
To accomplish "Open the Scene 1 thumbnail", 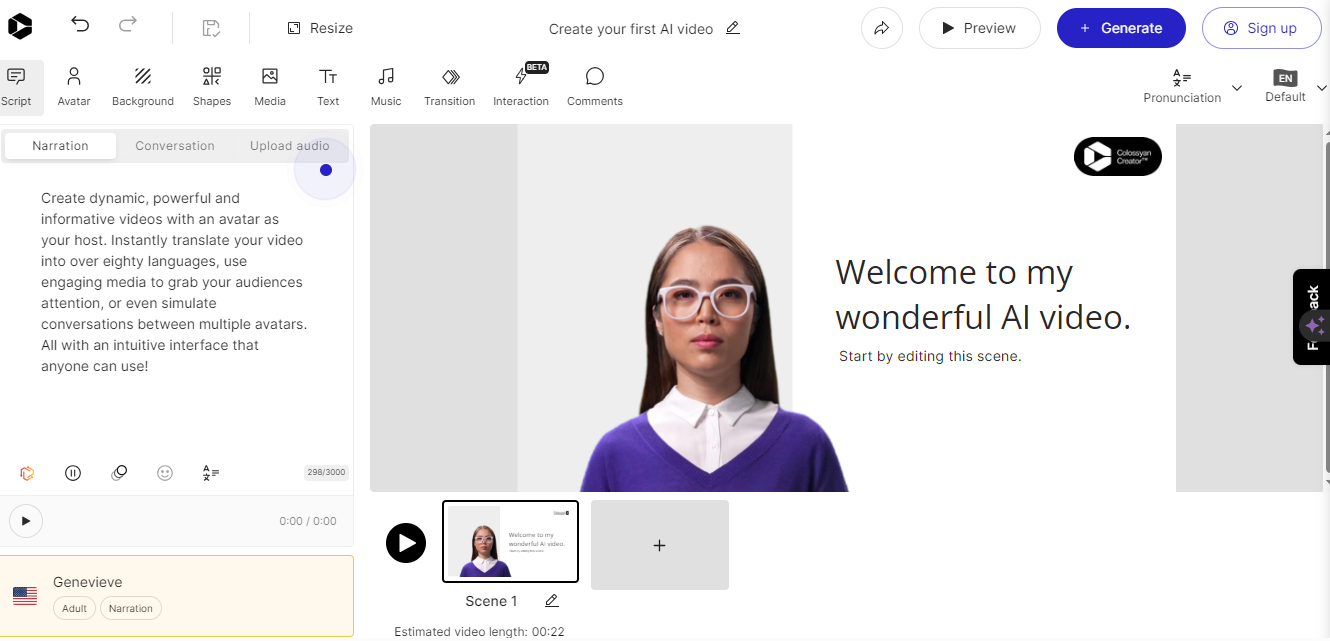I will 510,541.
